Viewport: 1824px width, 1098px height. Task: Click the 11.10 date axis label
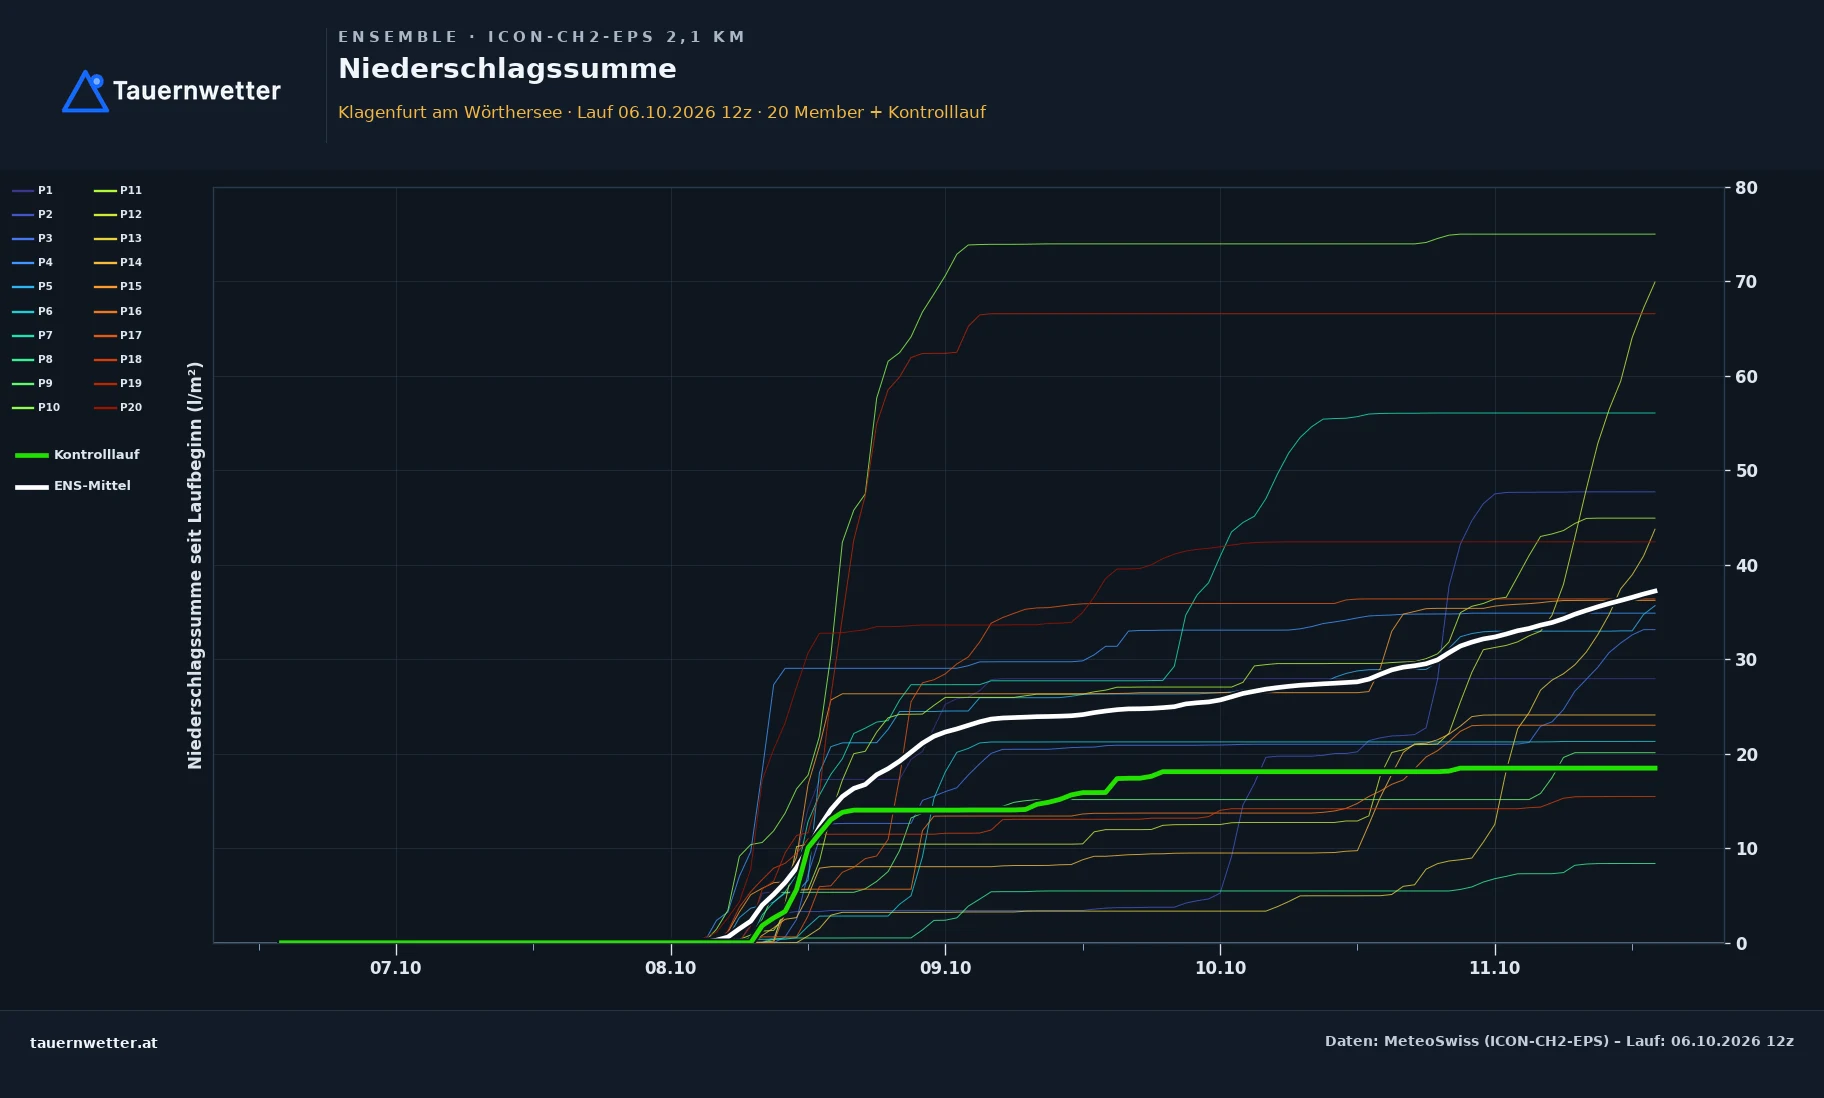coord(1494,968)
